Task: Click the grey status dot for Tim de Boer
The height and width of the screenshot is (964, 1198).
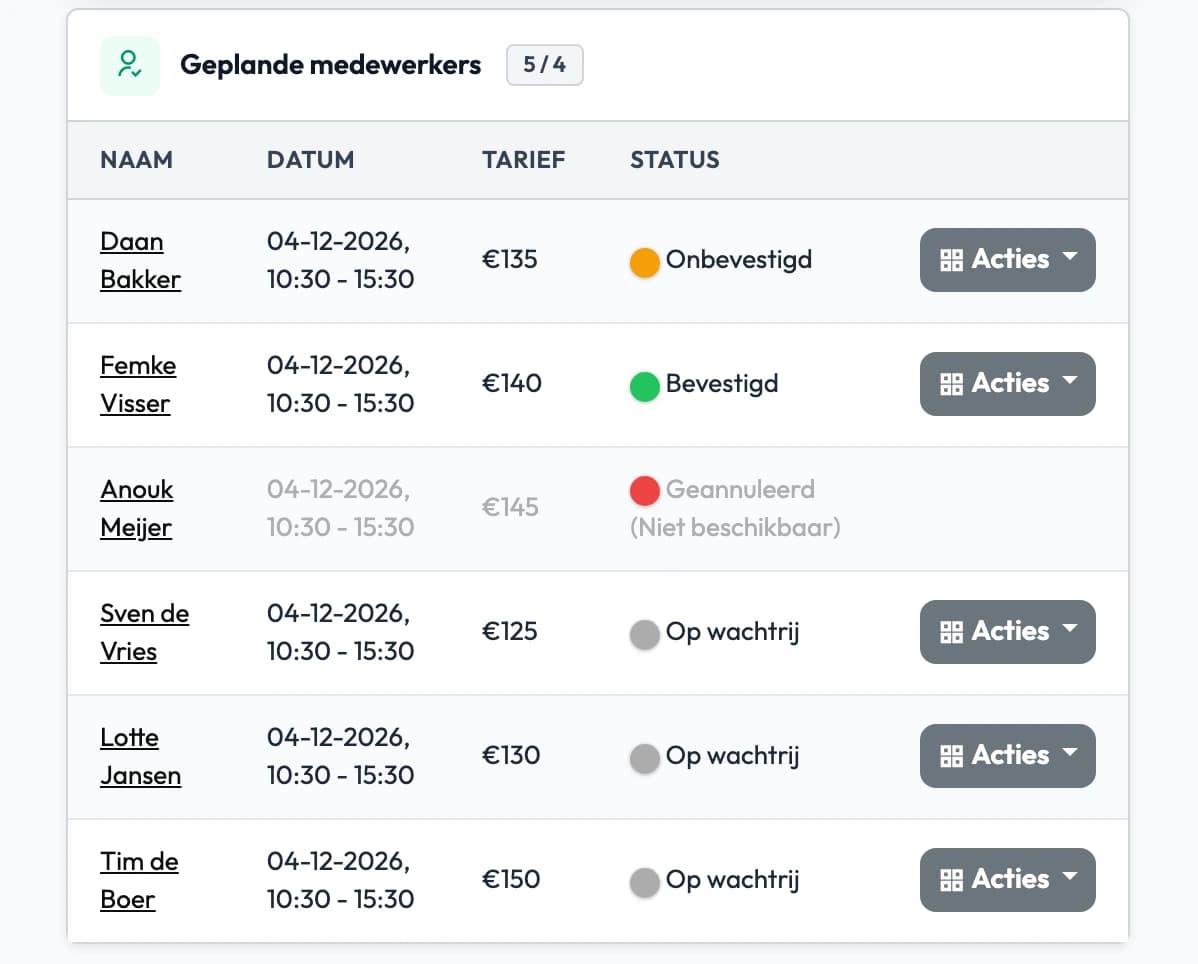Action: click(644, 882)
